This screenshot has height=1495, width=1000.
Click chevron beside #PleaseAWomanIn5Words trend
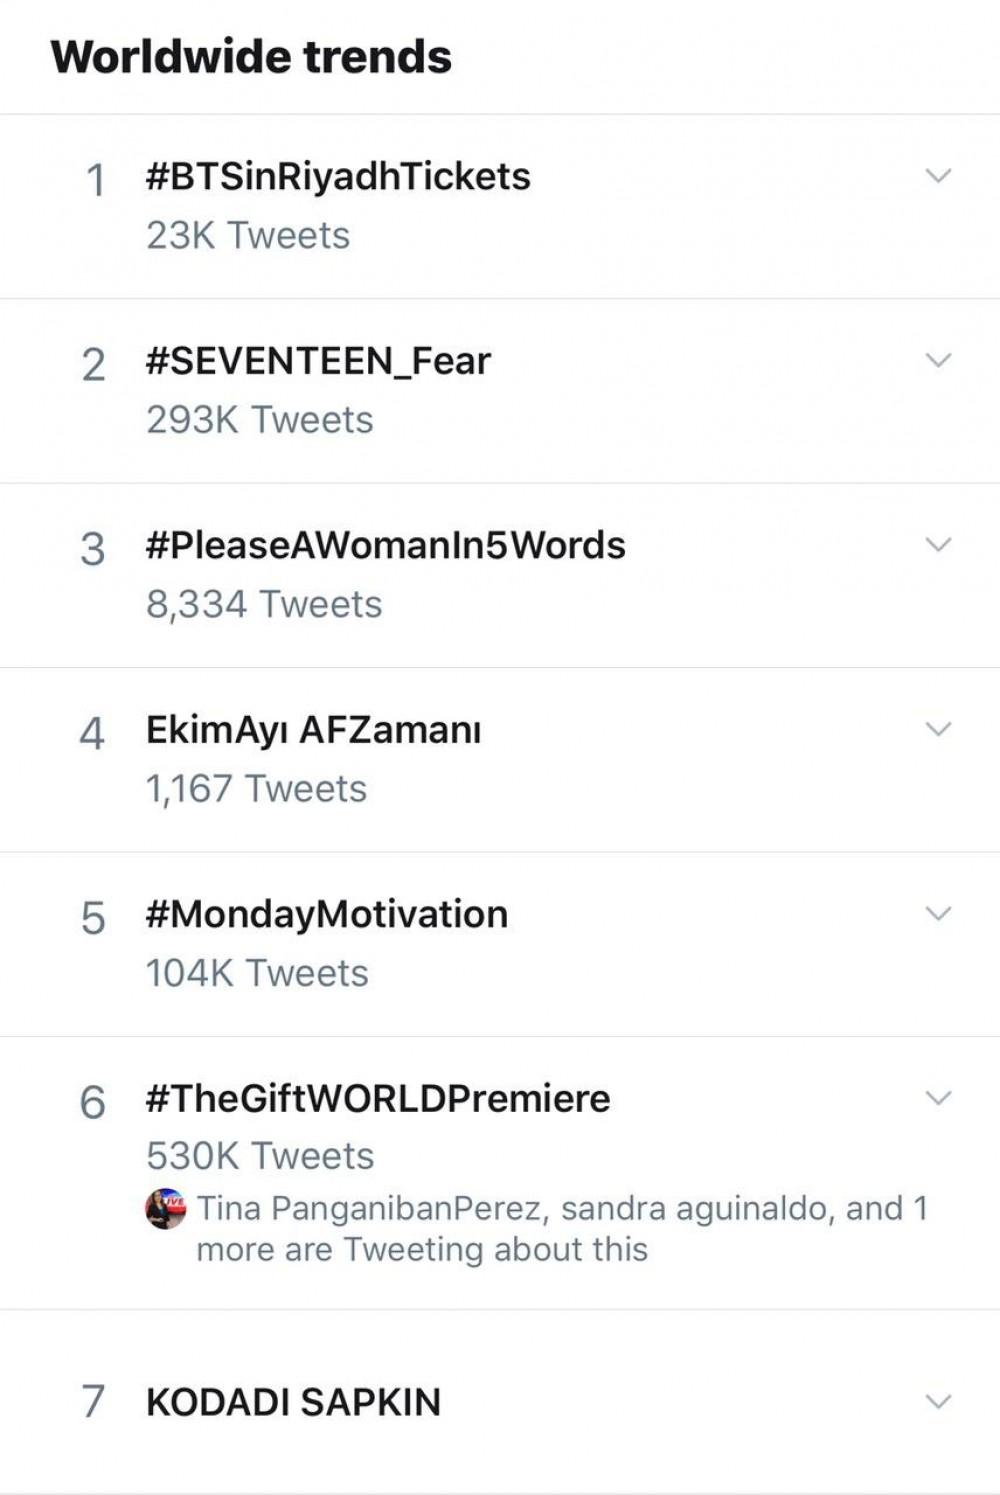pyautogui.click(x=938, y=545)
